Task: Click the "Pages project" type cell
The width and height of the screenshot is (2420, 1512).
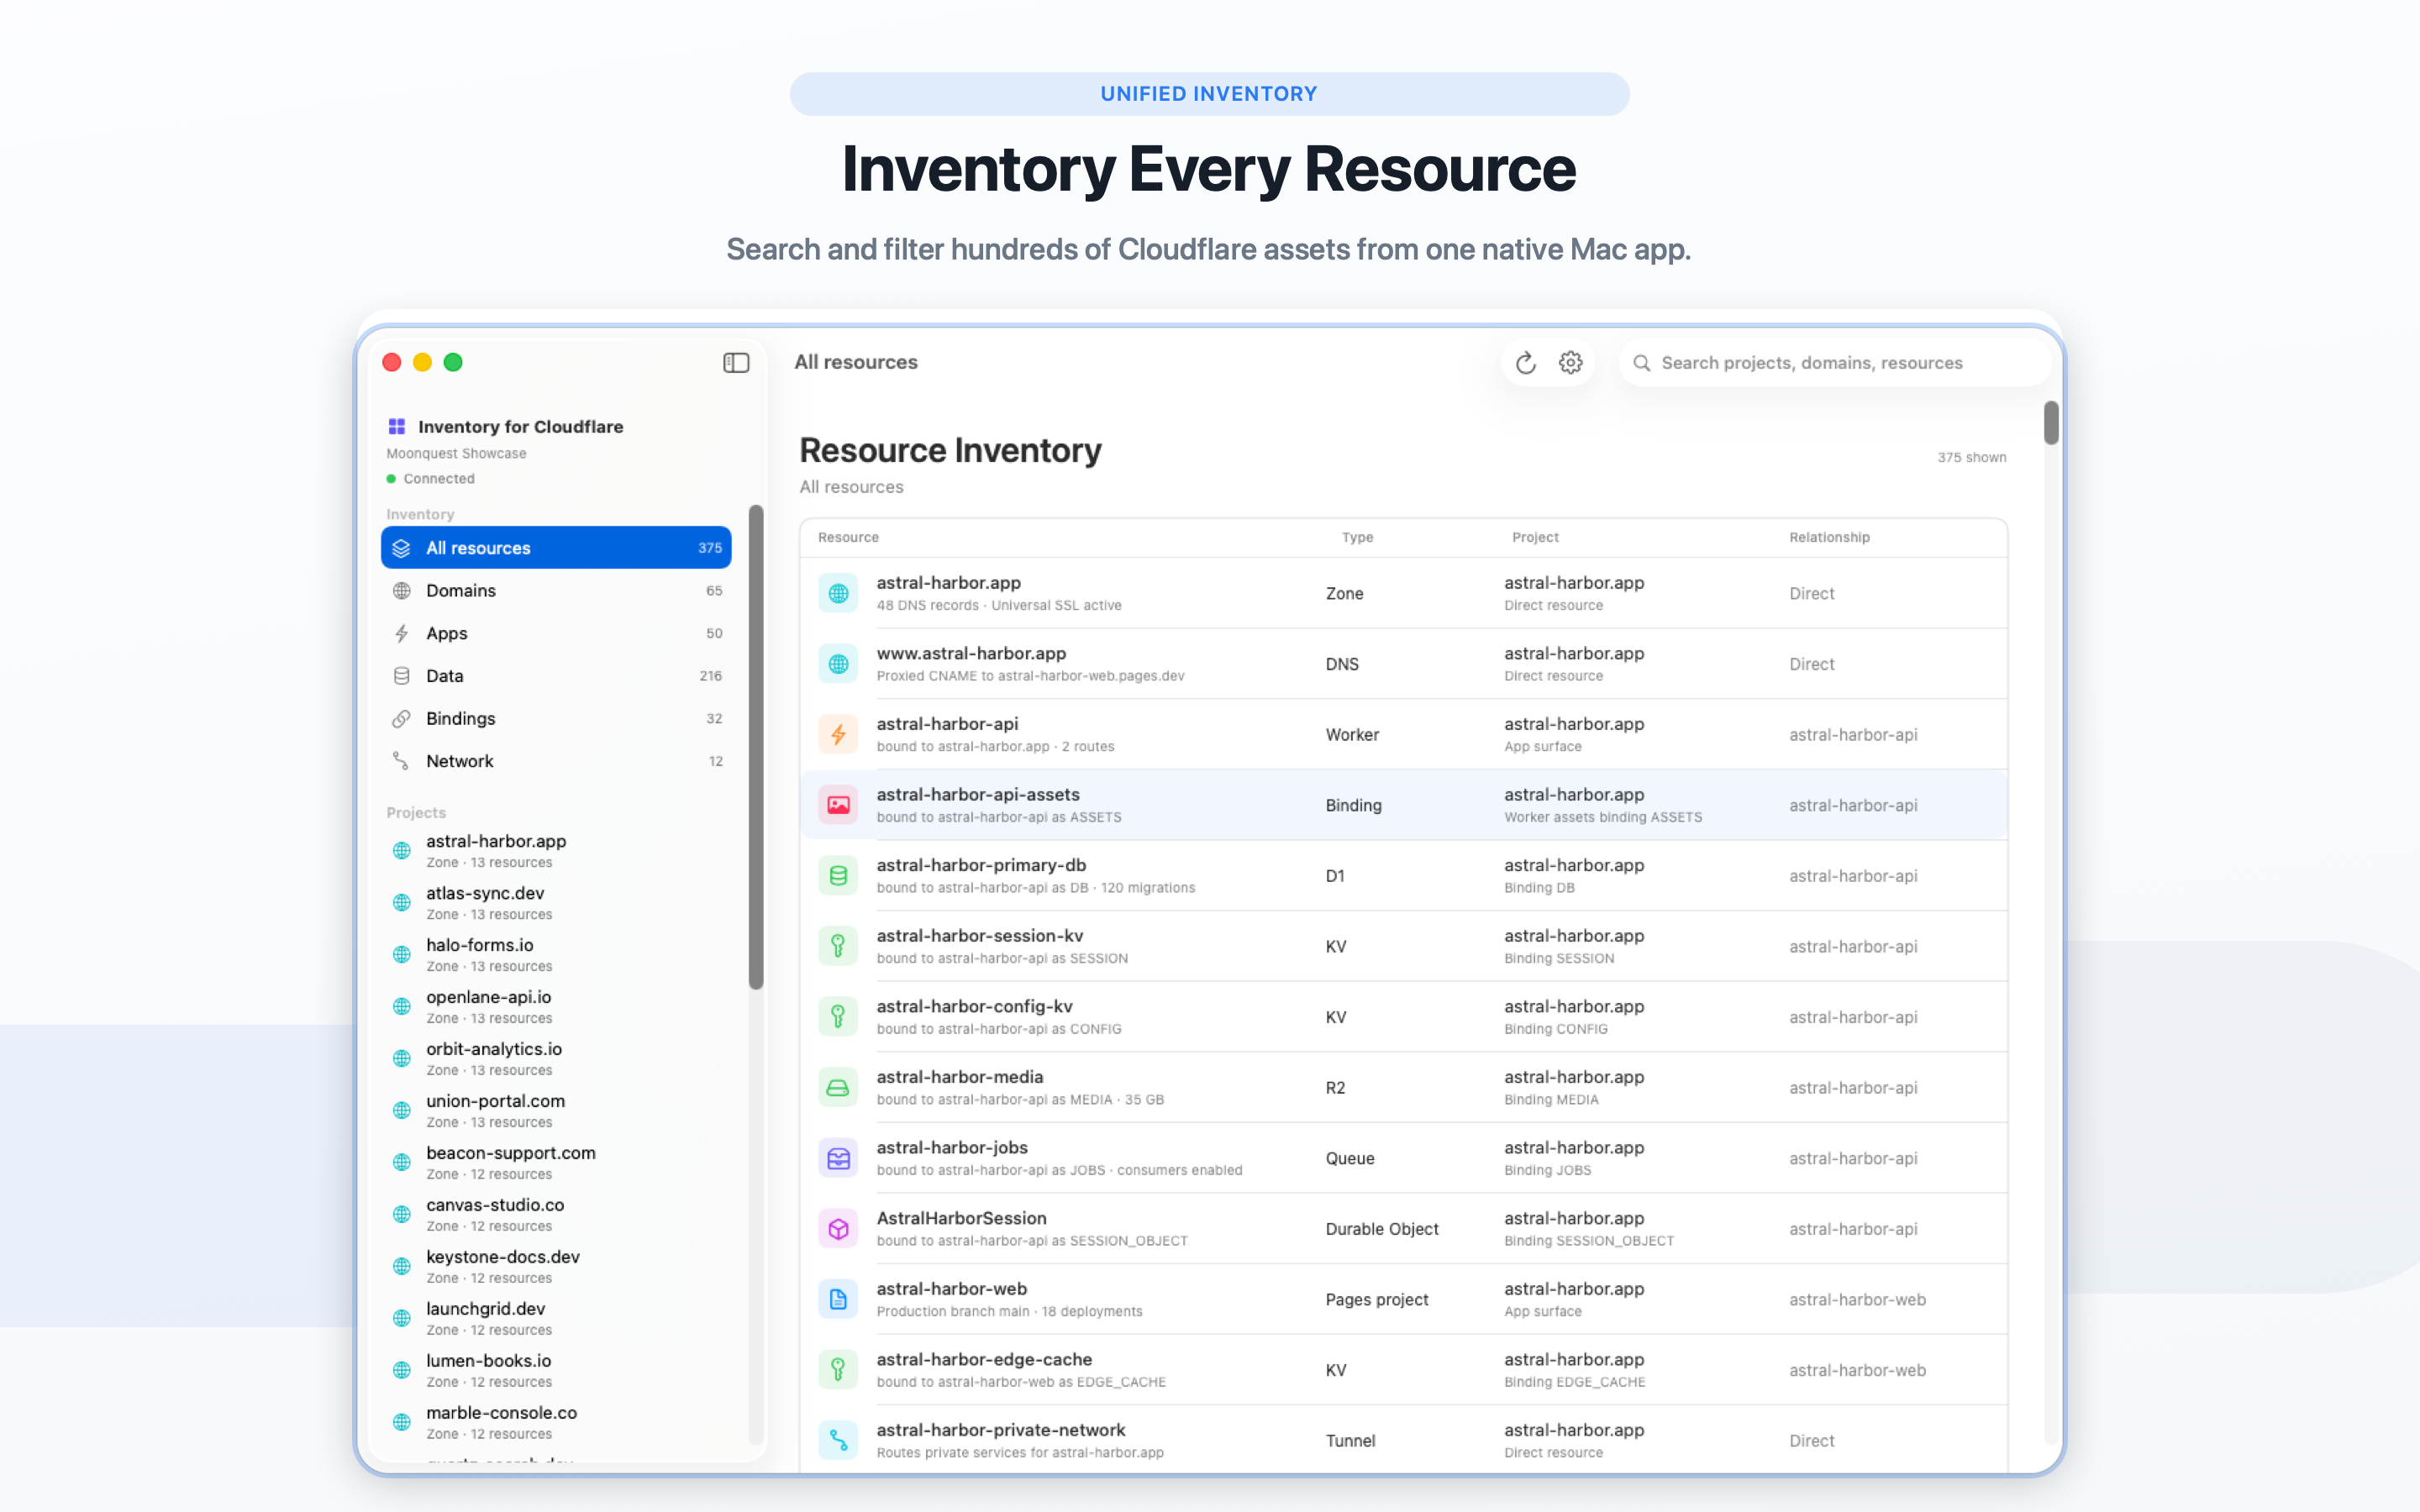Action: coord(1377,1299)
